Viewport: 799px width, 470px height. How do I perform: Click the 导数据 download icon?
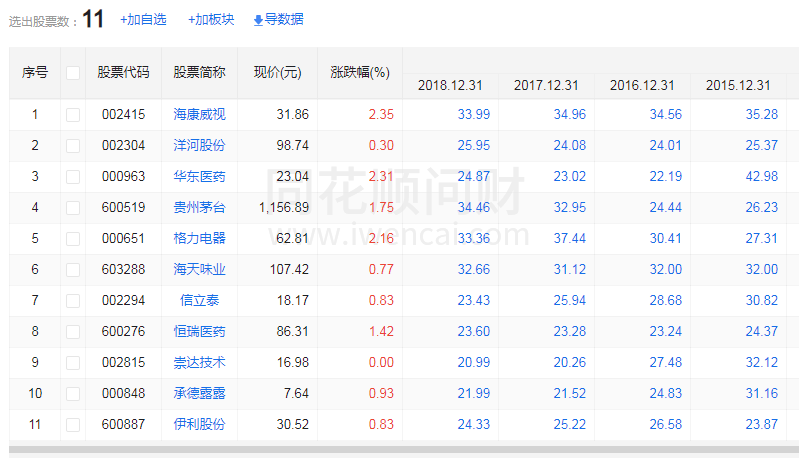[x=258, y=20]
